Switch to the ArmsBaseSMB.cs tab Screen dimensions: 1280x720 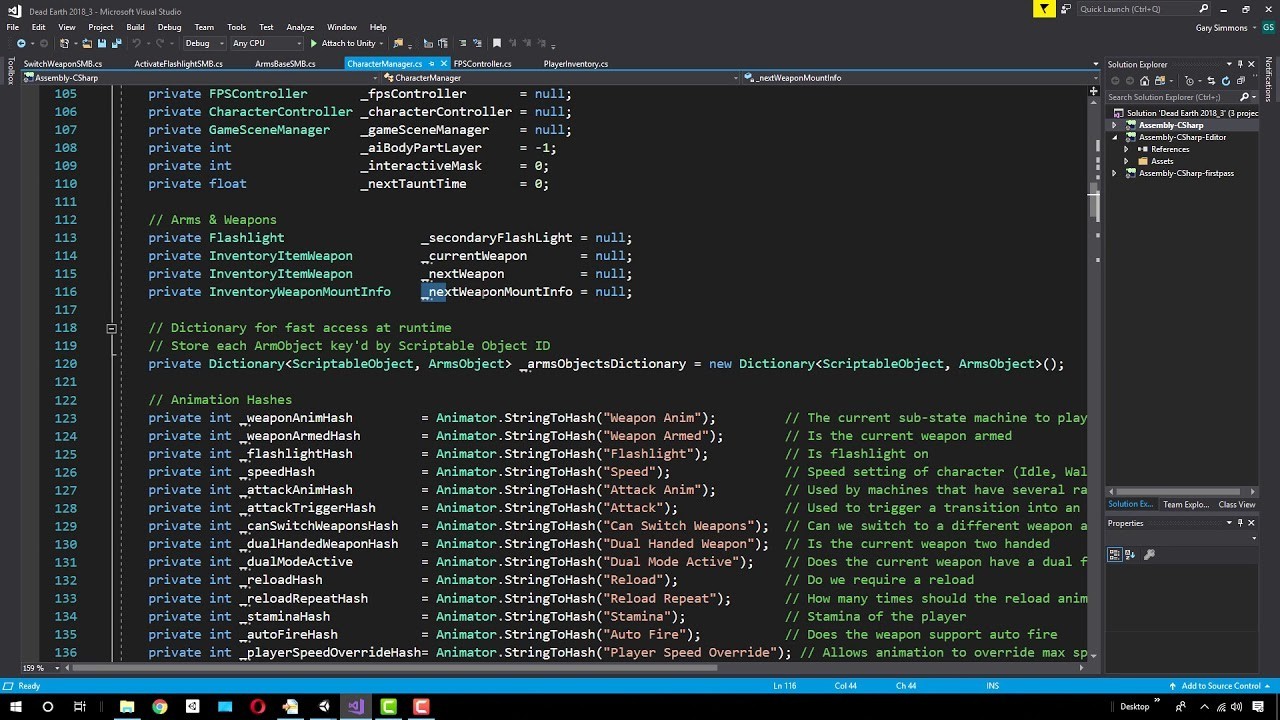coord(285,64)
